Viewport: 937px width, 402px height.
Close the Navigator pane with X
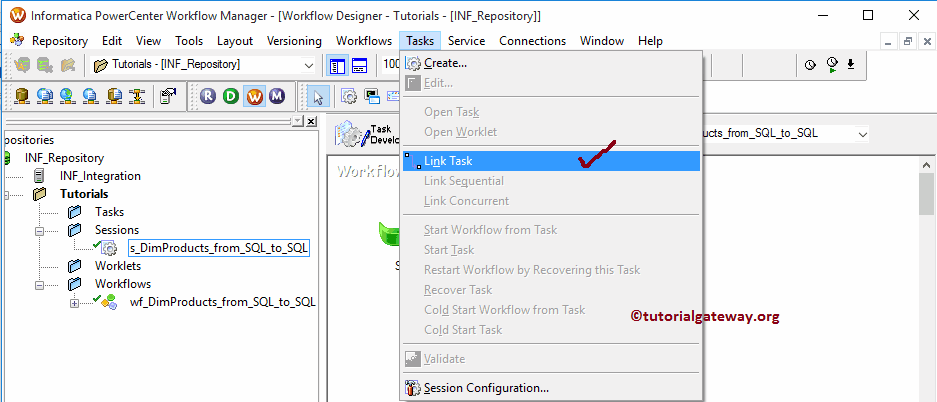(311, 121)
